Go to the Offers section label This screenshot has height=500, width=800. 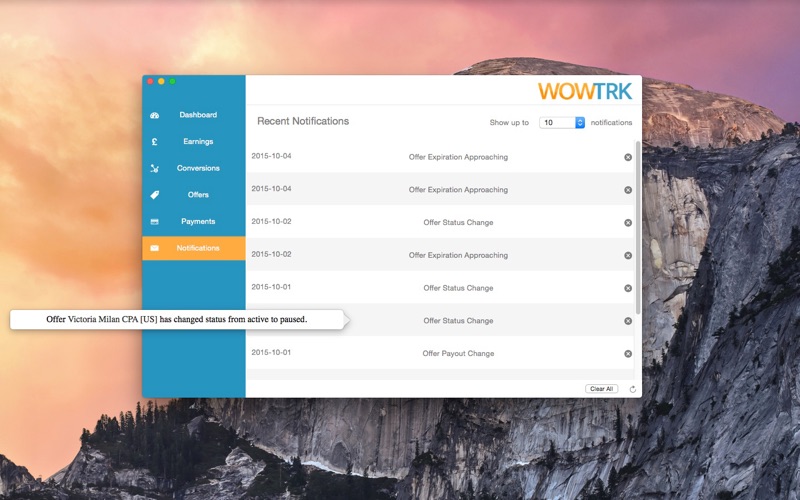(x=198, y=195)
